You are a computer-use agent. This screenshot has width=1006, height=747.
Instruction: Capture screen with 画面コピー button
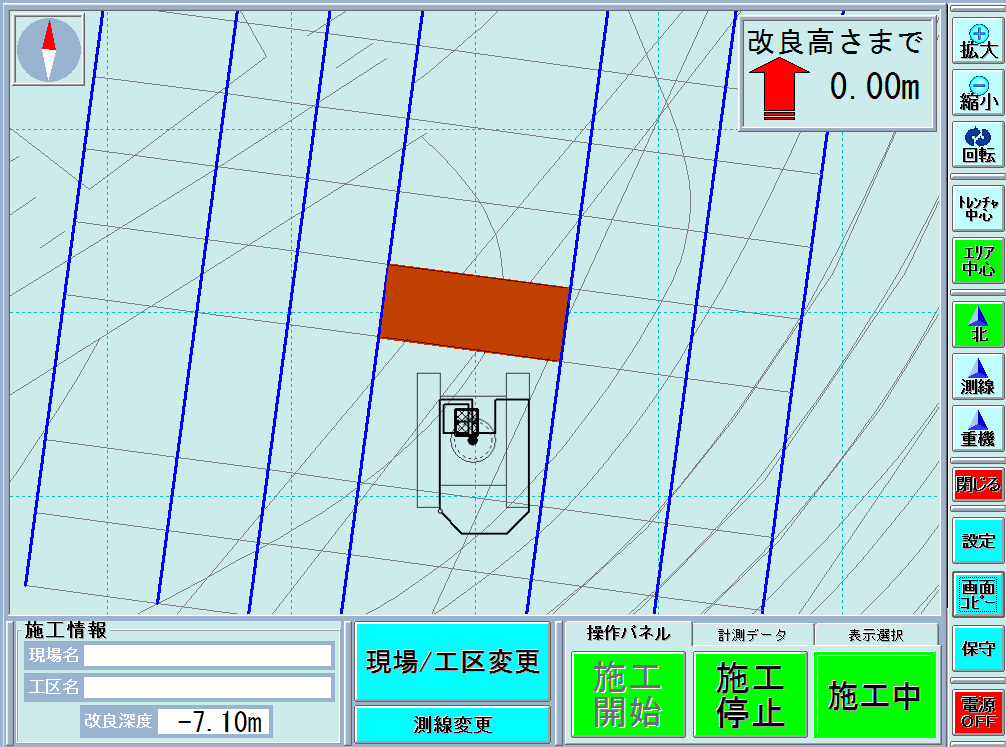coord(978,593)
